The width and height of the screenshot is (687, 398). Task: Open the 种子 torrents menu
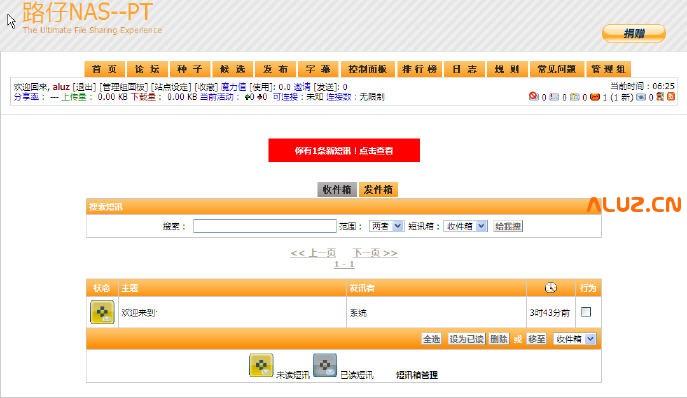[190, 69]
